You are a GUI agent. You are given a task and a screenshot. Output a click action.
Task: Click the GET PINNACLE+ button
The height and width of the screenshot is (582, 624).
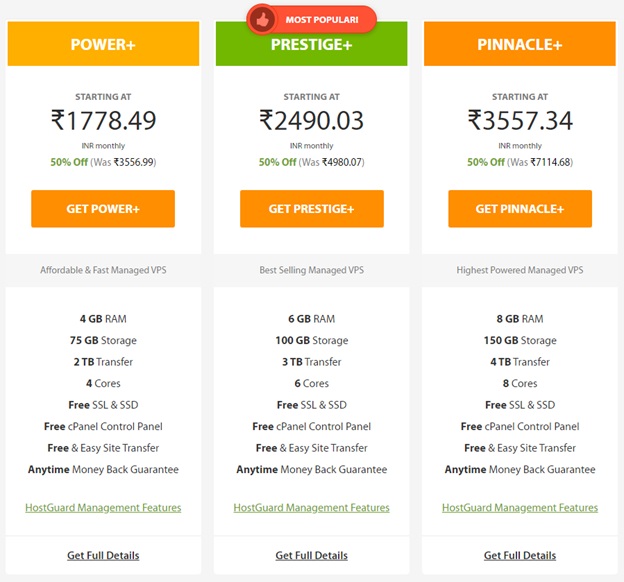pos(520,209)
